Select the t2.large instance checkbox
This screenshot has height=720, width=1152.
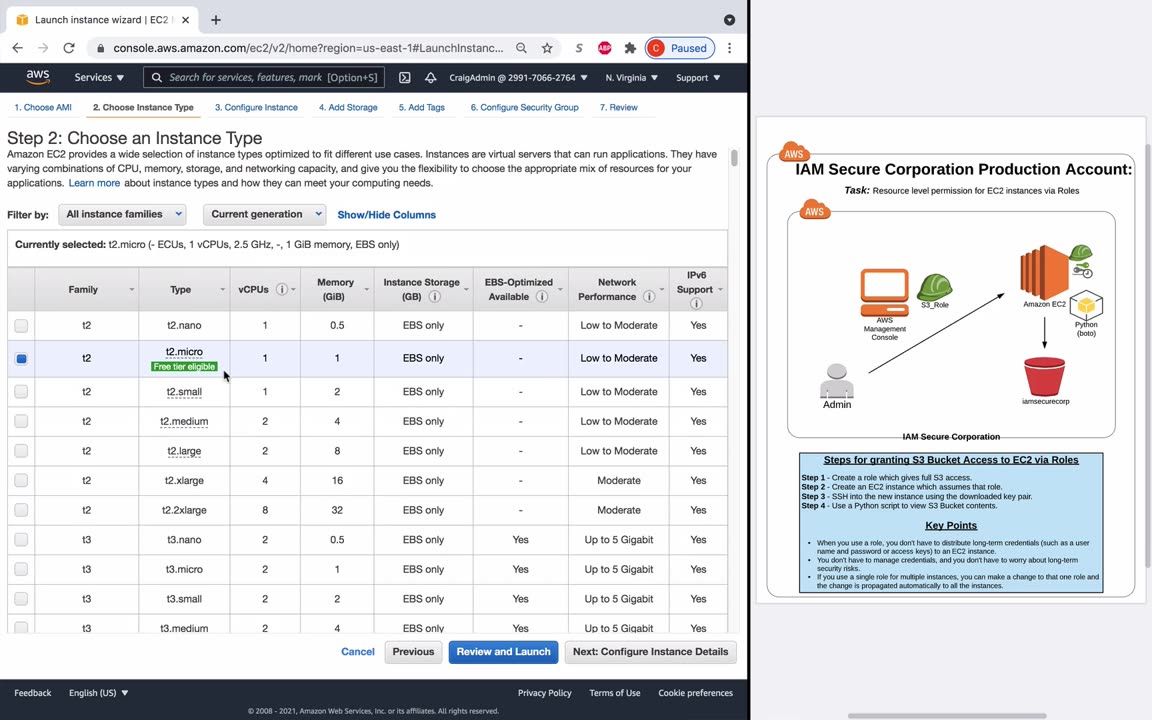click(x=21, y=450)
